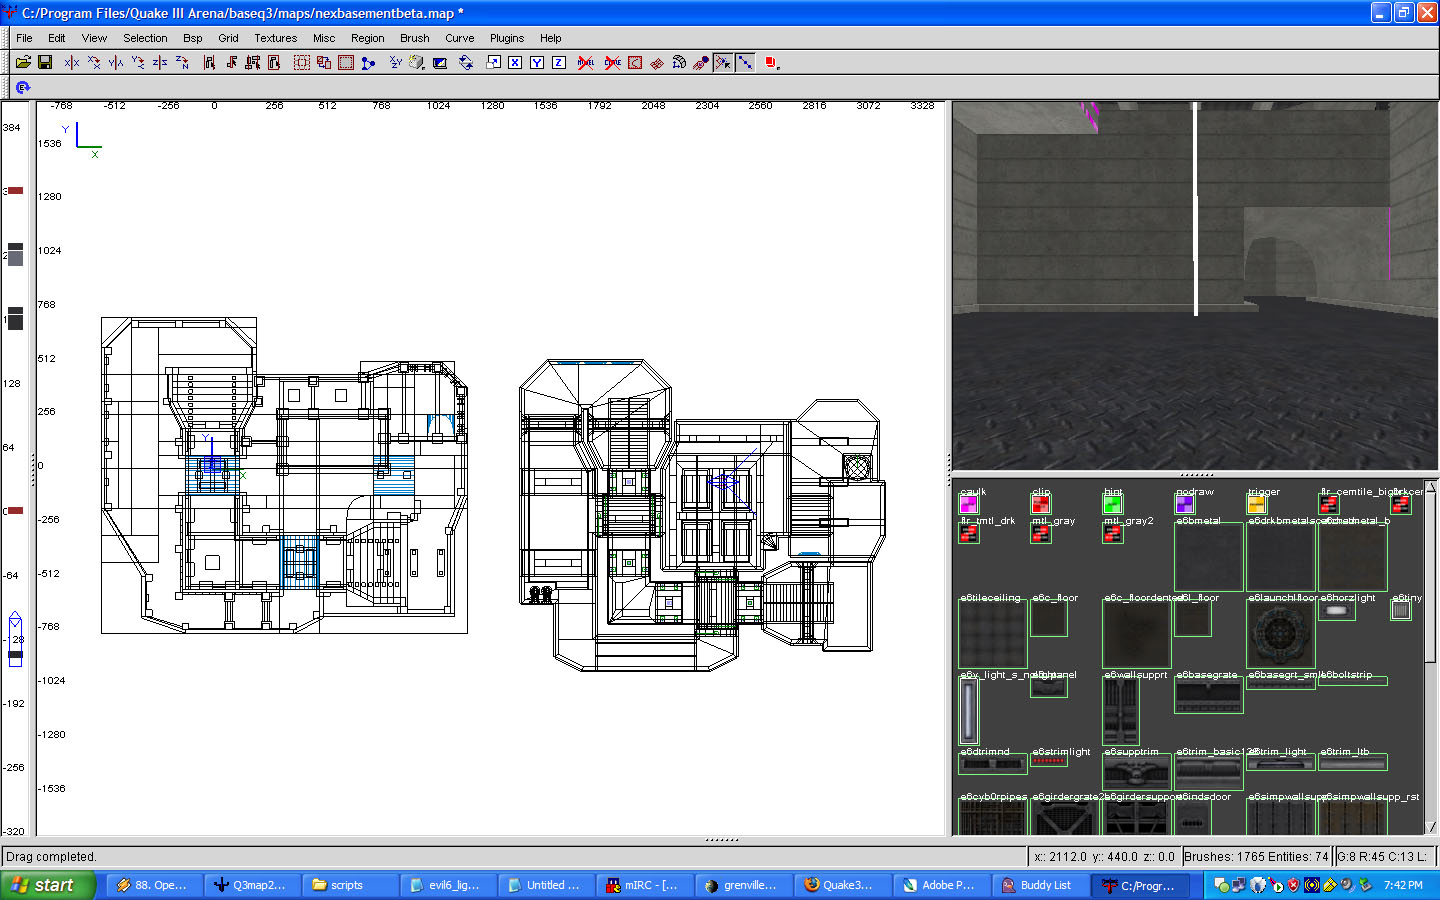Toggle don't select model brushes
Screen dimensions: 1440x900
coord(586,62)
